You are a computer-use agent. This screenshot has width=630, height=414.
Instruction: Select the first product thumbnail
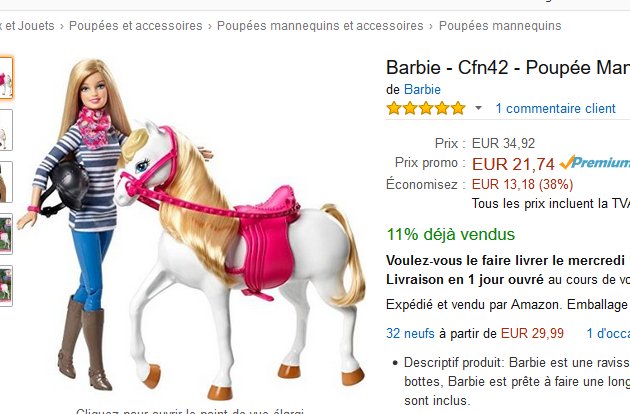tap(6, 78)
